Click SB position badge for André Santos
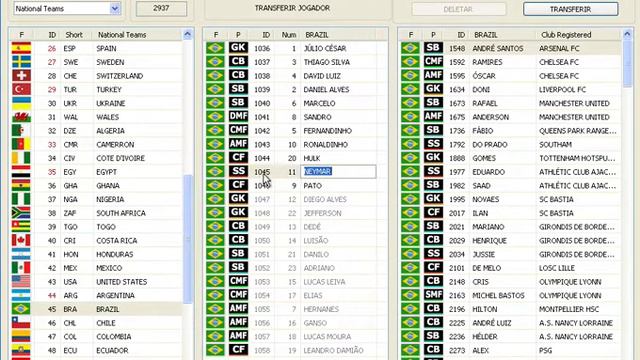640x360 pixels. pyautogui.click(x=433, y=48)
